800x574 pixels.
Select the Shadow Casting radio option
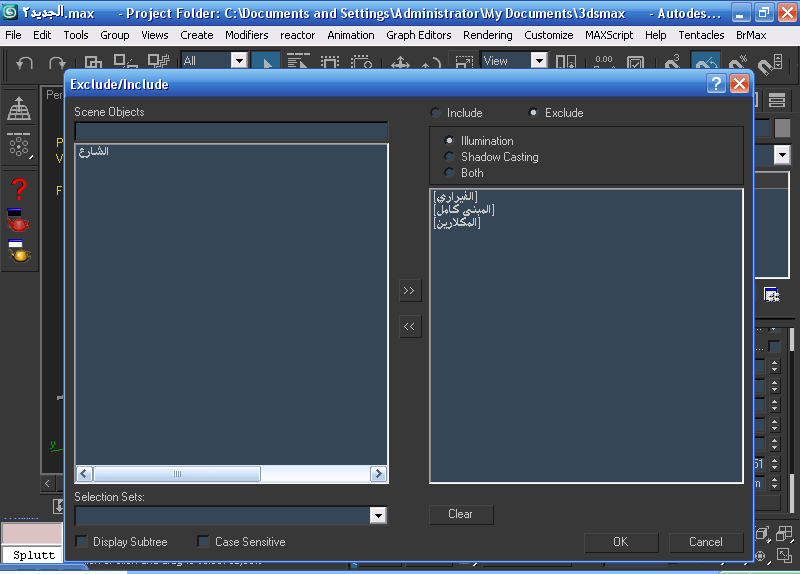pyautogui.click(x=449, y=157)
